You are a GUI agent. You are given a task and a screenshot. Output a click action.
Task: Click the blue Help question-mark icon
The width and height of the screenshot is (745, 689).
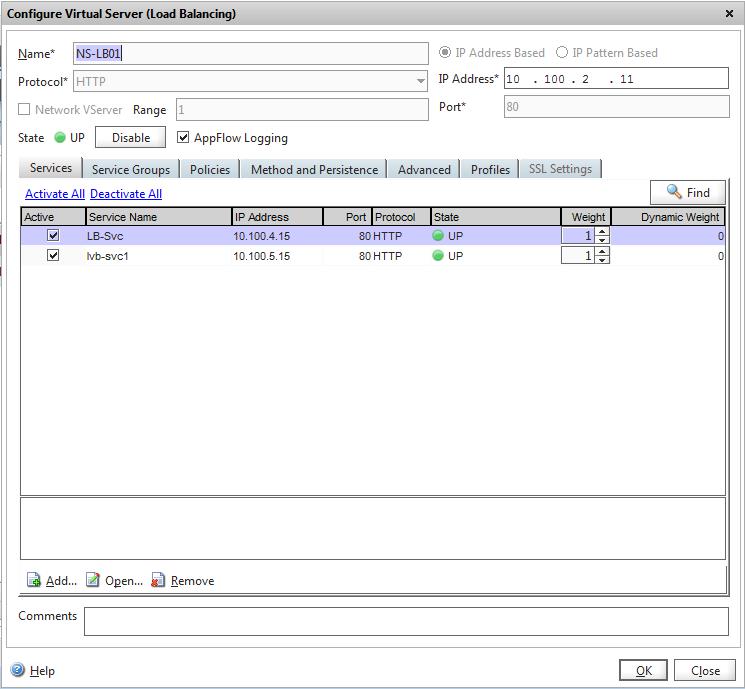pyautogui.click(x=18, y=670)
